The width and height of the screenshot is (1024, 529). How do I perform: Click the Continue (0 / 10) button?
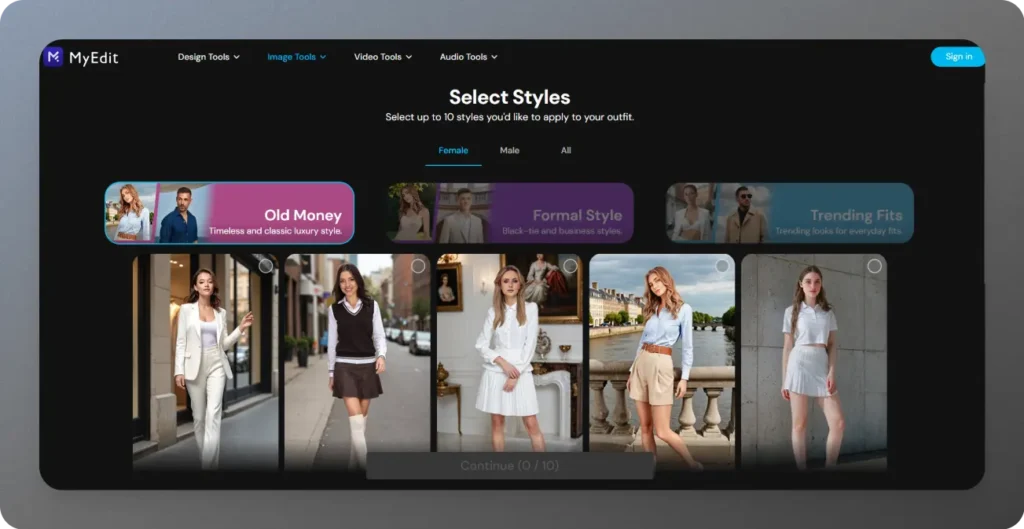tap(510, 466)
